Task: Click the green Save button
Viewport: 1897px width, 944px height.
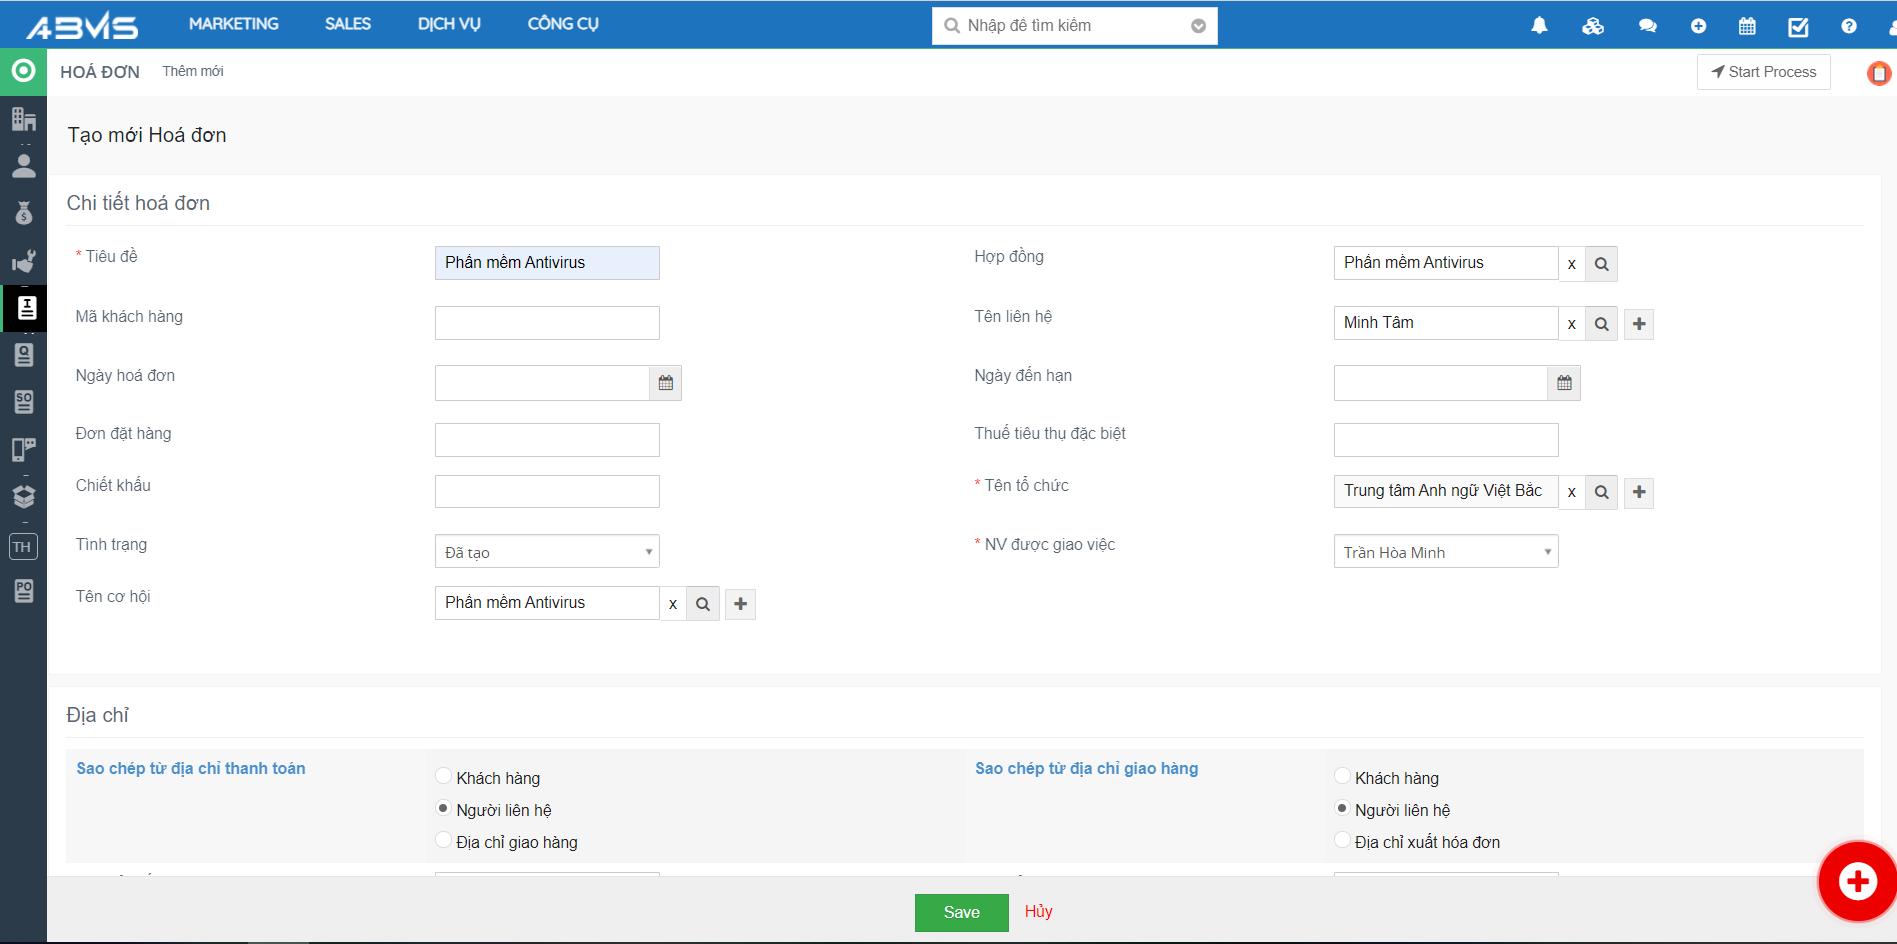Action: [961, 912]
